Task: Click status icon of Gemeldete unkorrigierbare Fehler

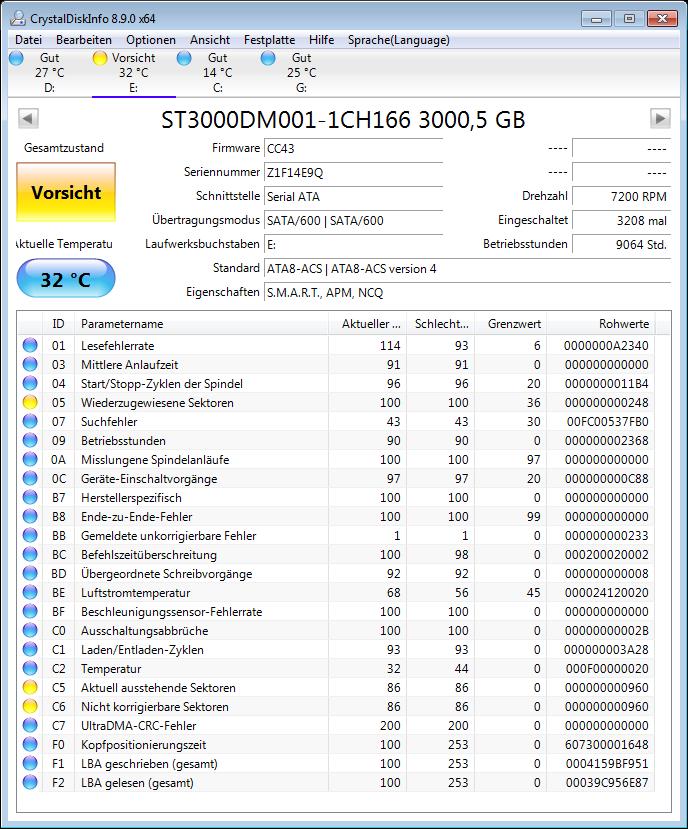Action: click(30, 536)
